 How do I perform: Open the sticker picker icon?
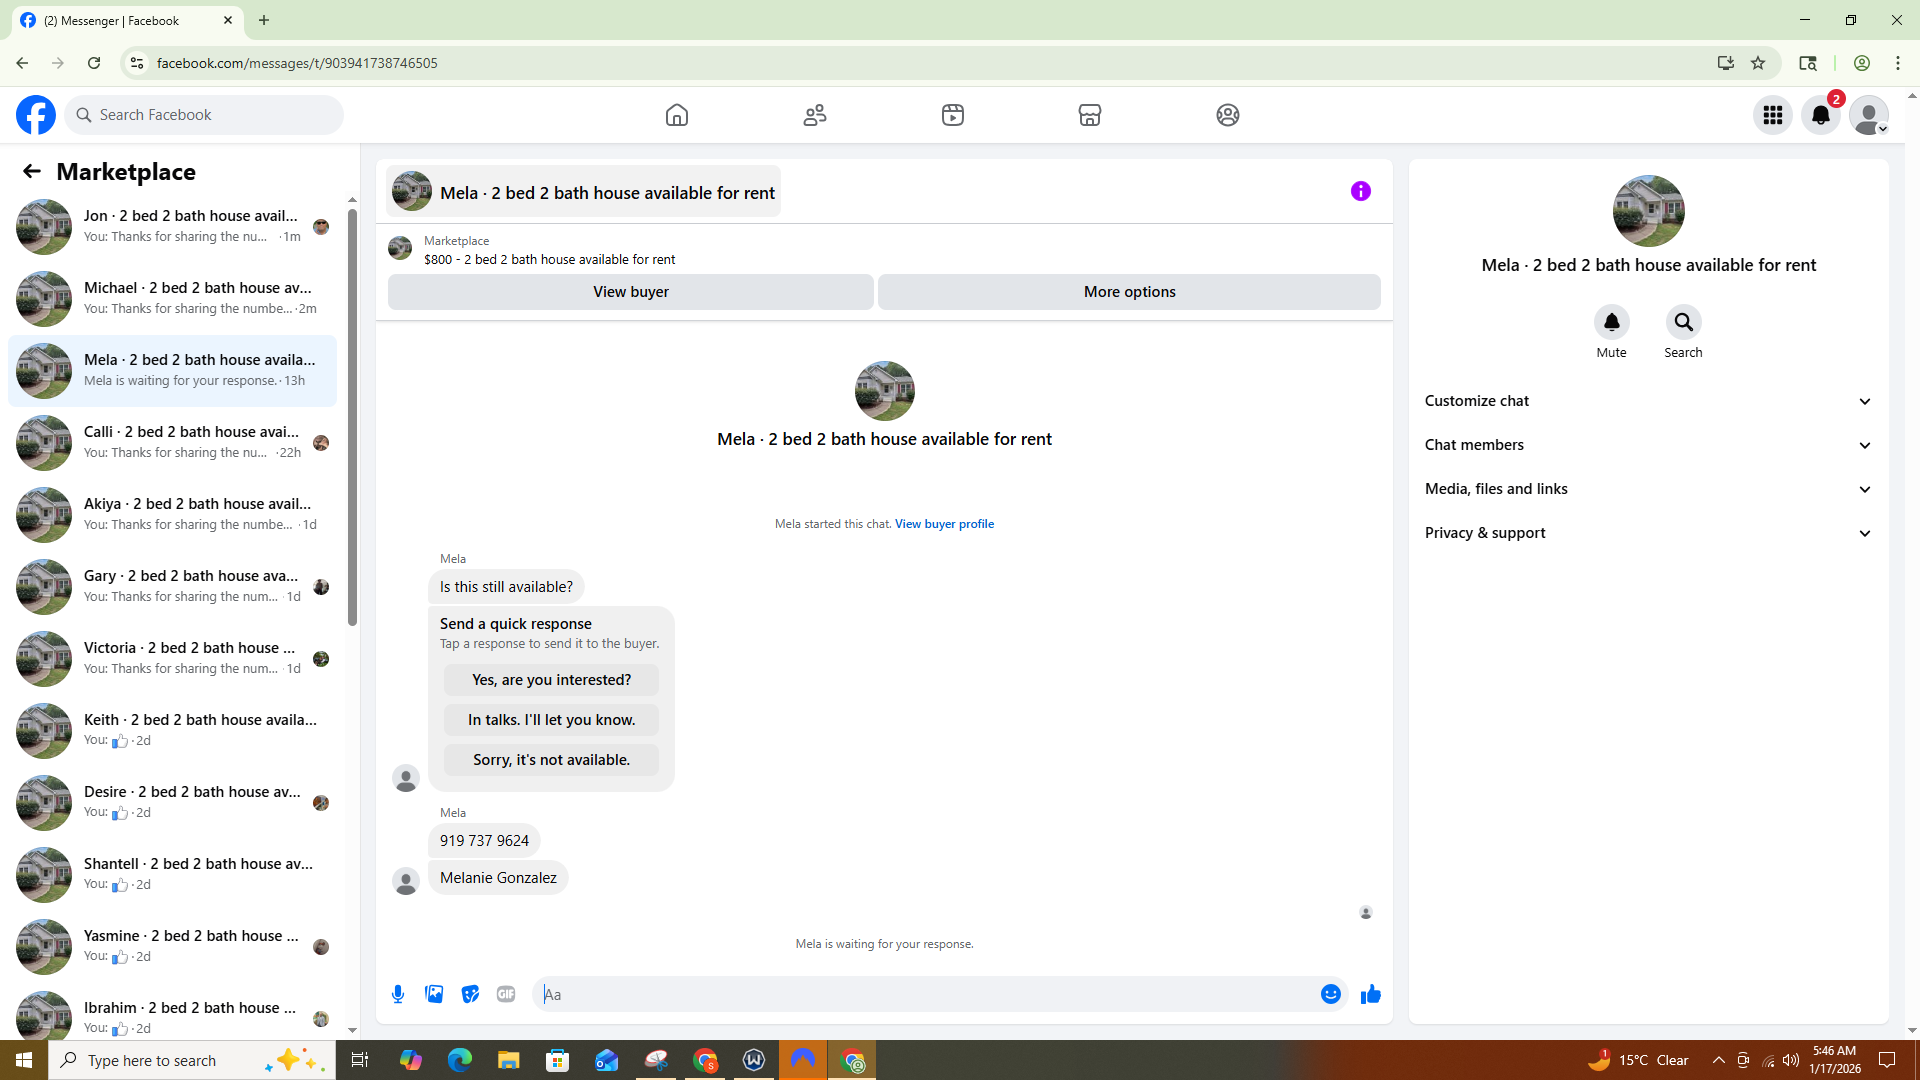pyautogui.click(x=470, y=994)
